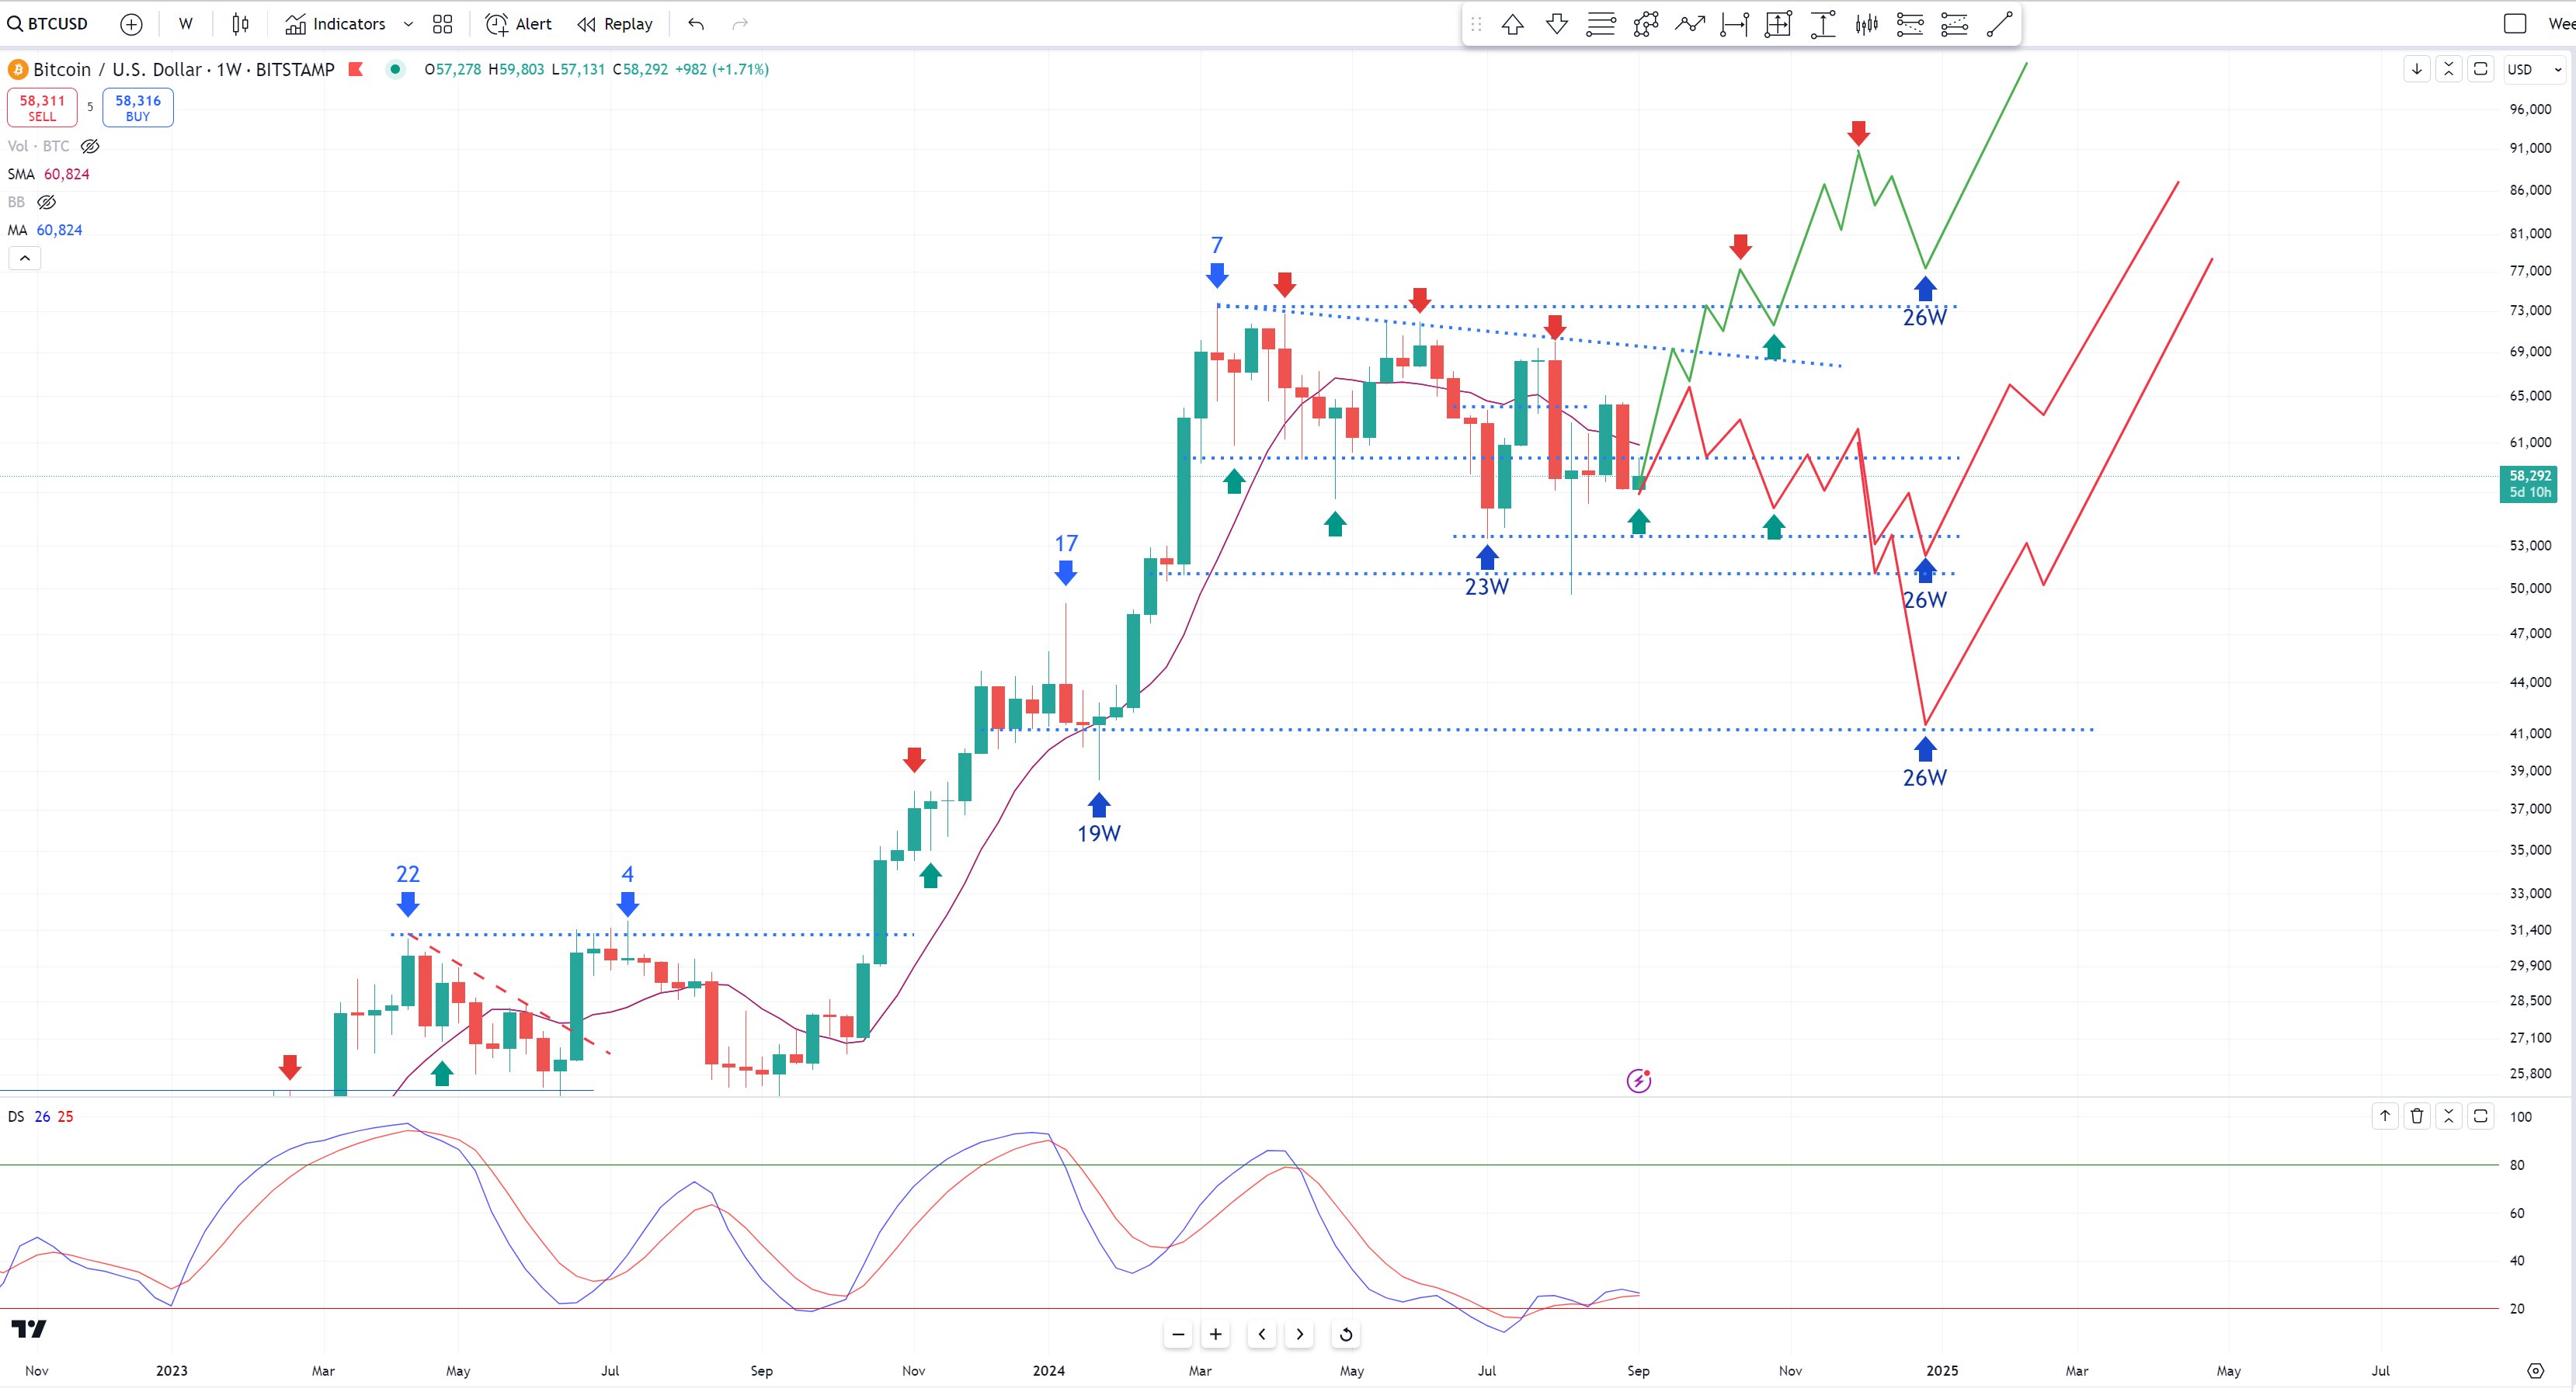Toggle the BB indicator visibility eye
This screenshot has width=2576, height=1392.
click(46, 202)
